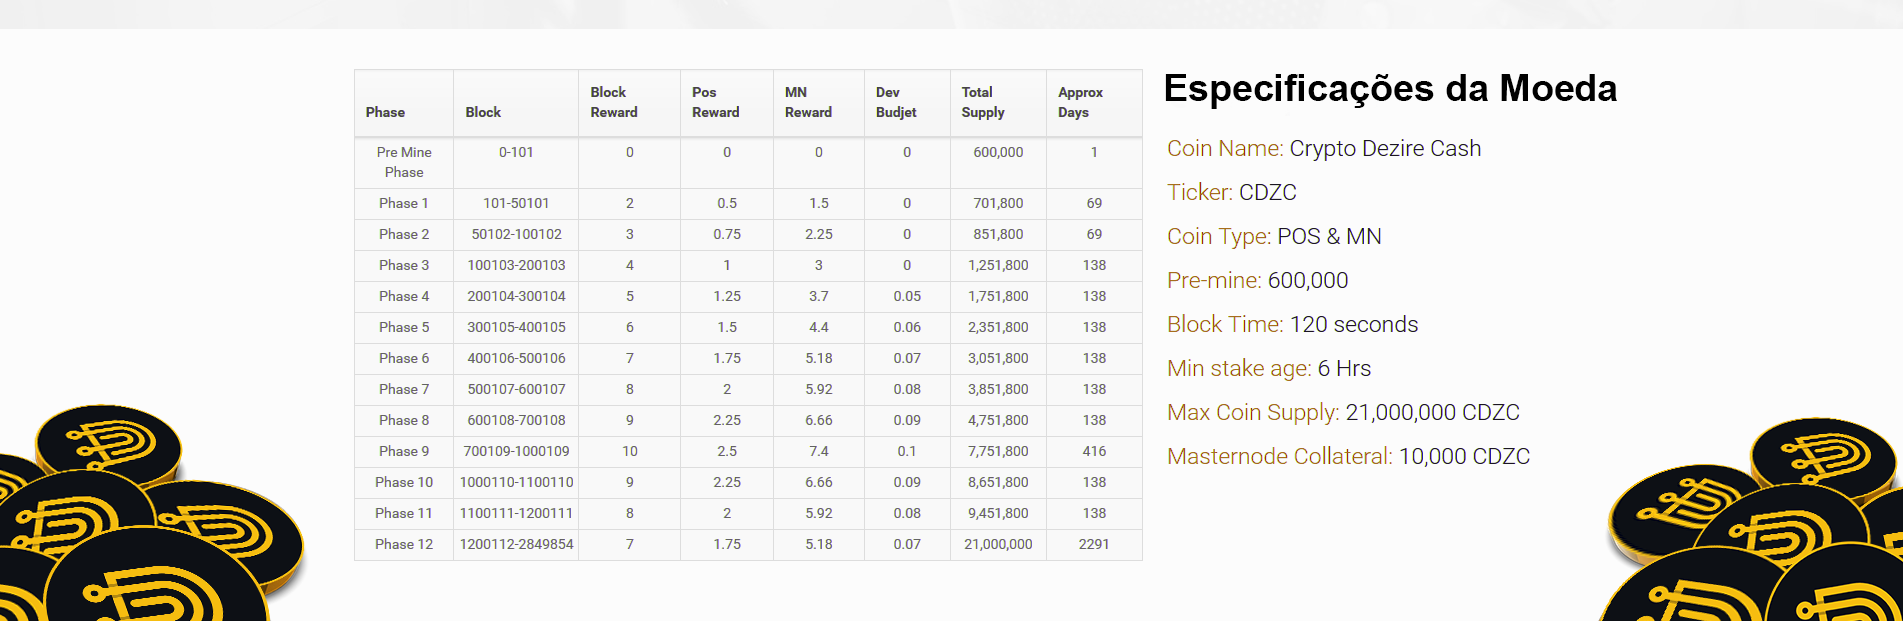Click the '300105-400105' block range cell
Screen dimensions: 1903x621
pos(516,327)
